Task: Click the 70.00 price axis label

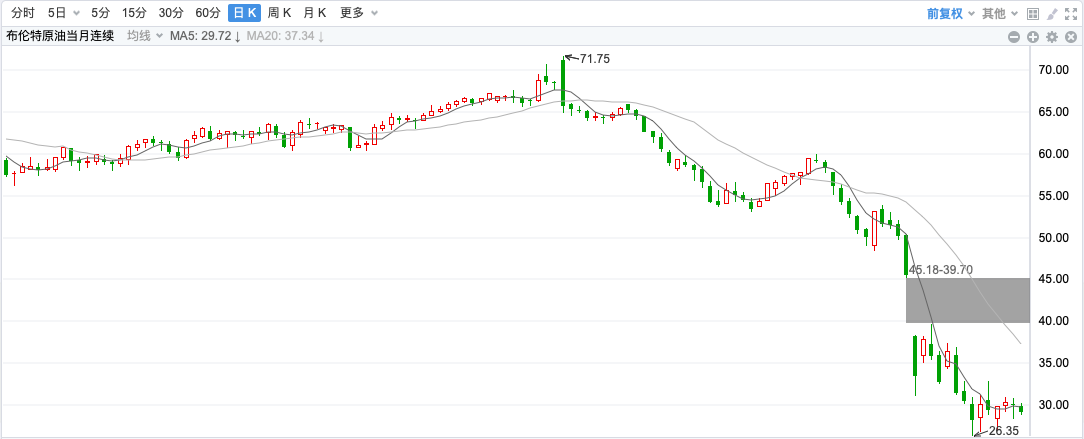Action: 1054,70
